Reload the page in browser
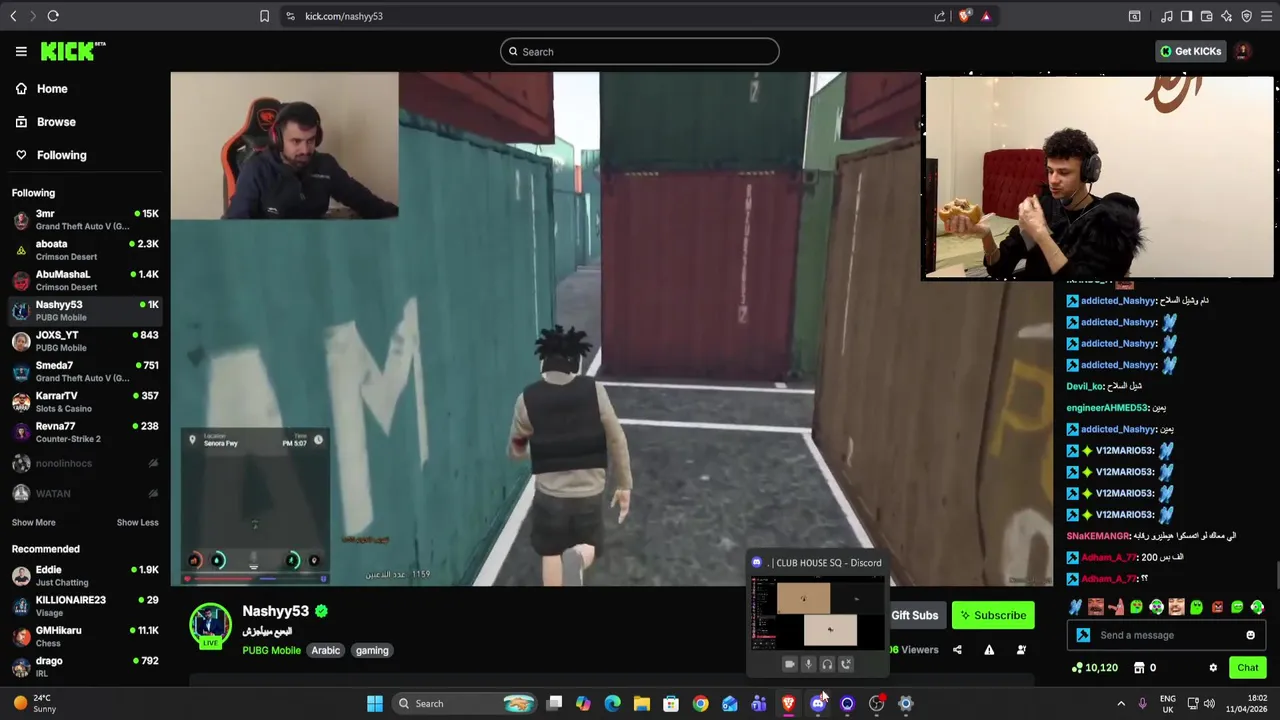This screenshot has width=1280, height=720. click(x=53, y=16)
